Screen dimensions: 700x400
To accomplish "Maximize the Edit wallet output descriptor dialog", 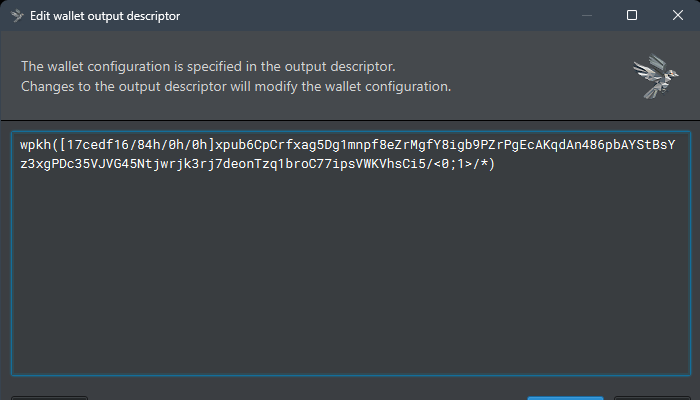I will [632, 15].
